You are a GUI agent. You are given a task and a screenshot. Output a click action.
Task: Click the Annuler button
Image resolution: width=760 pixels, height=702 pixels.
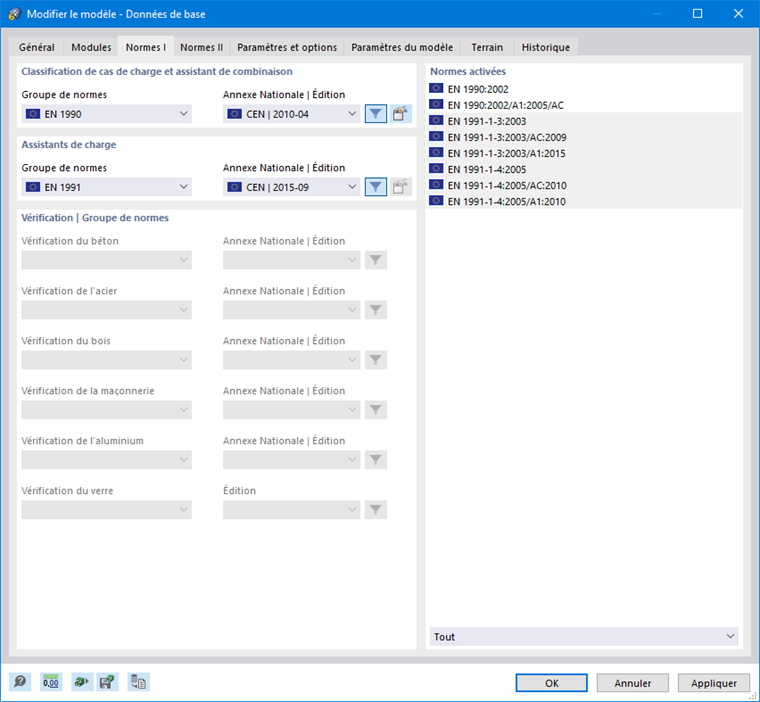coord(633,683)
